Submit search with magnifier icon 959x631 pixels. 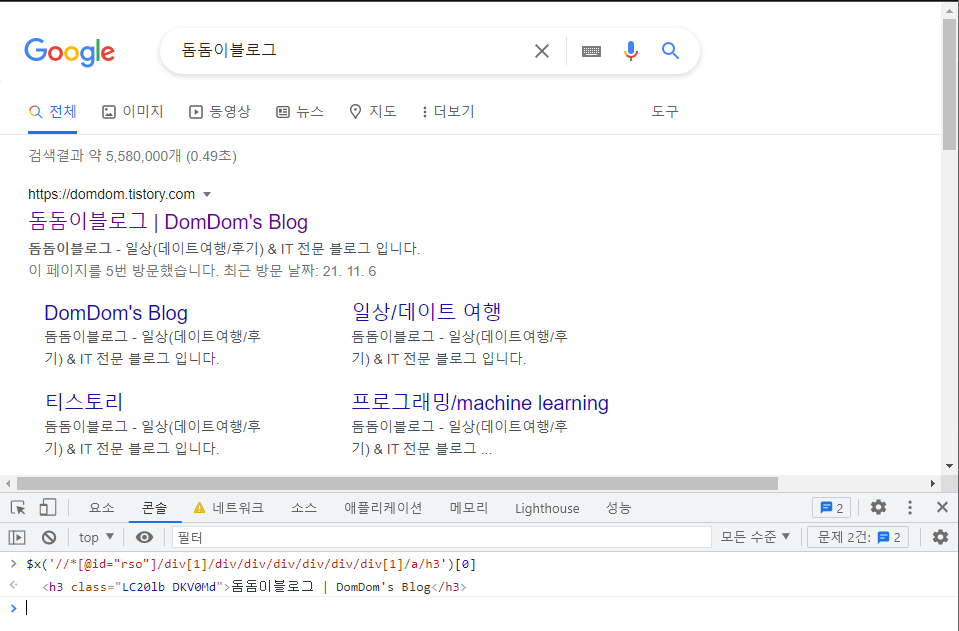click(x=670, y=51)
